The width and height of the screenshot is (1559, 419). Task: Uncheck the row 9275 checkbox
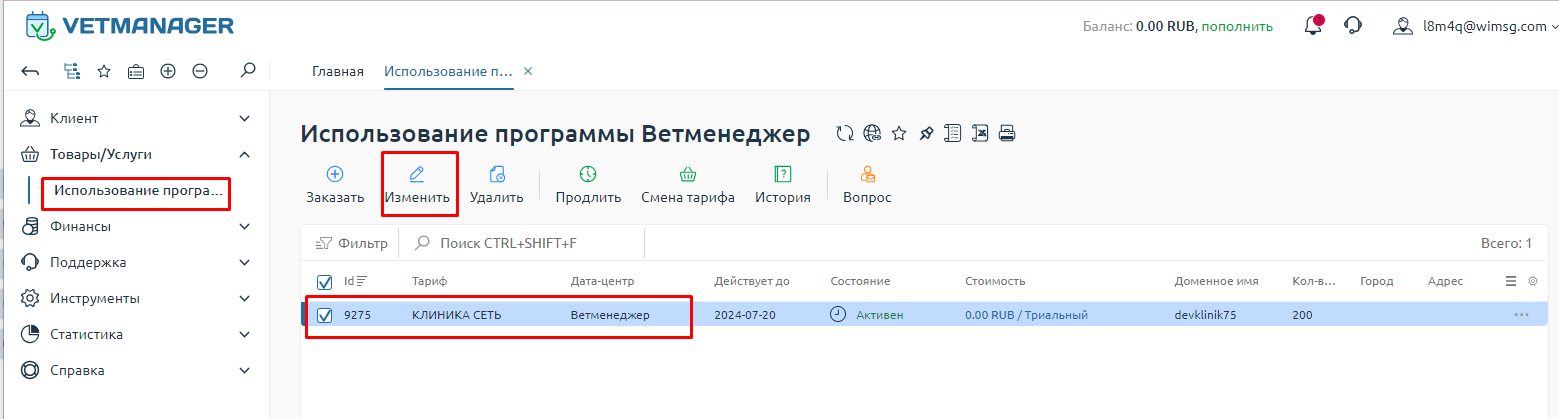click(x=325, y=315)
